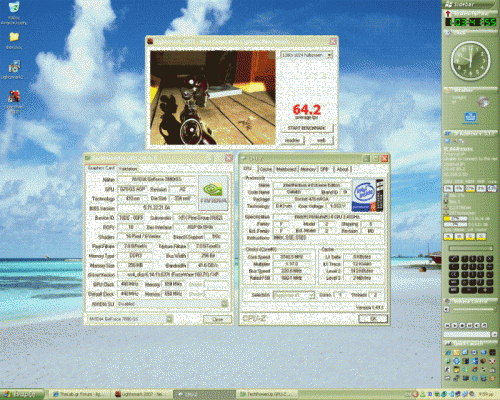
Task: Click the sidebar search text field
Action: (467, 334)
